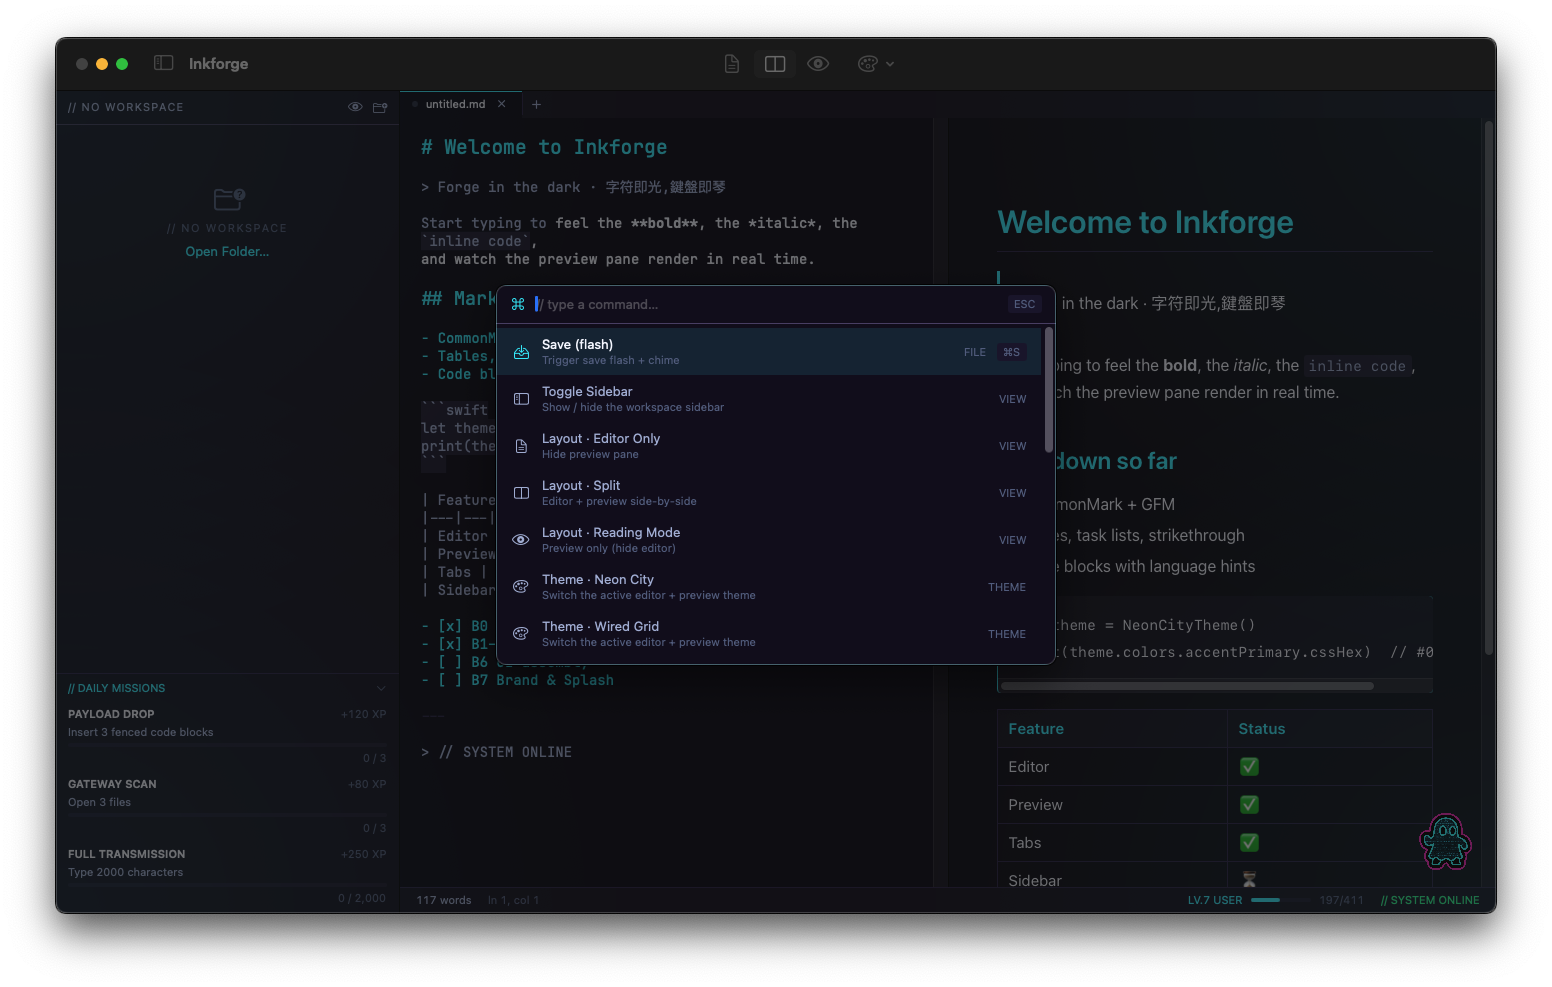Add a new tab with the plus button

pos(537,104)
